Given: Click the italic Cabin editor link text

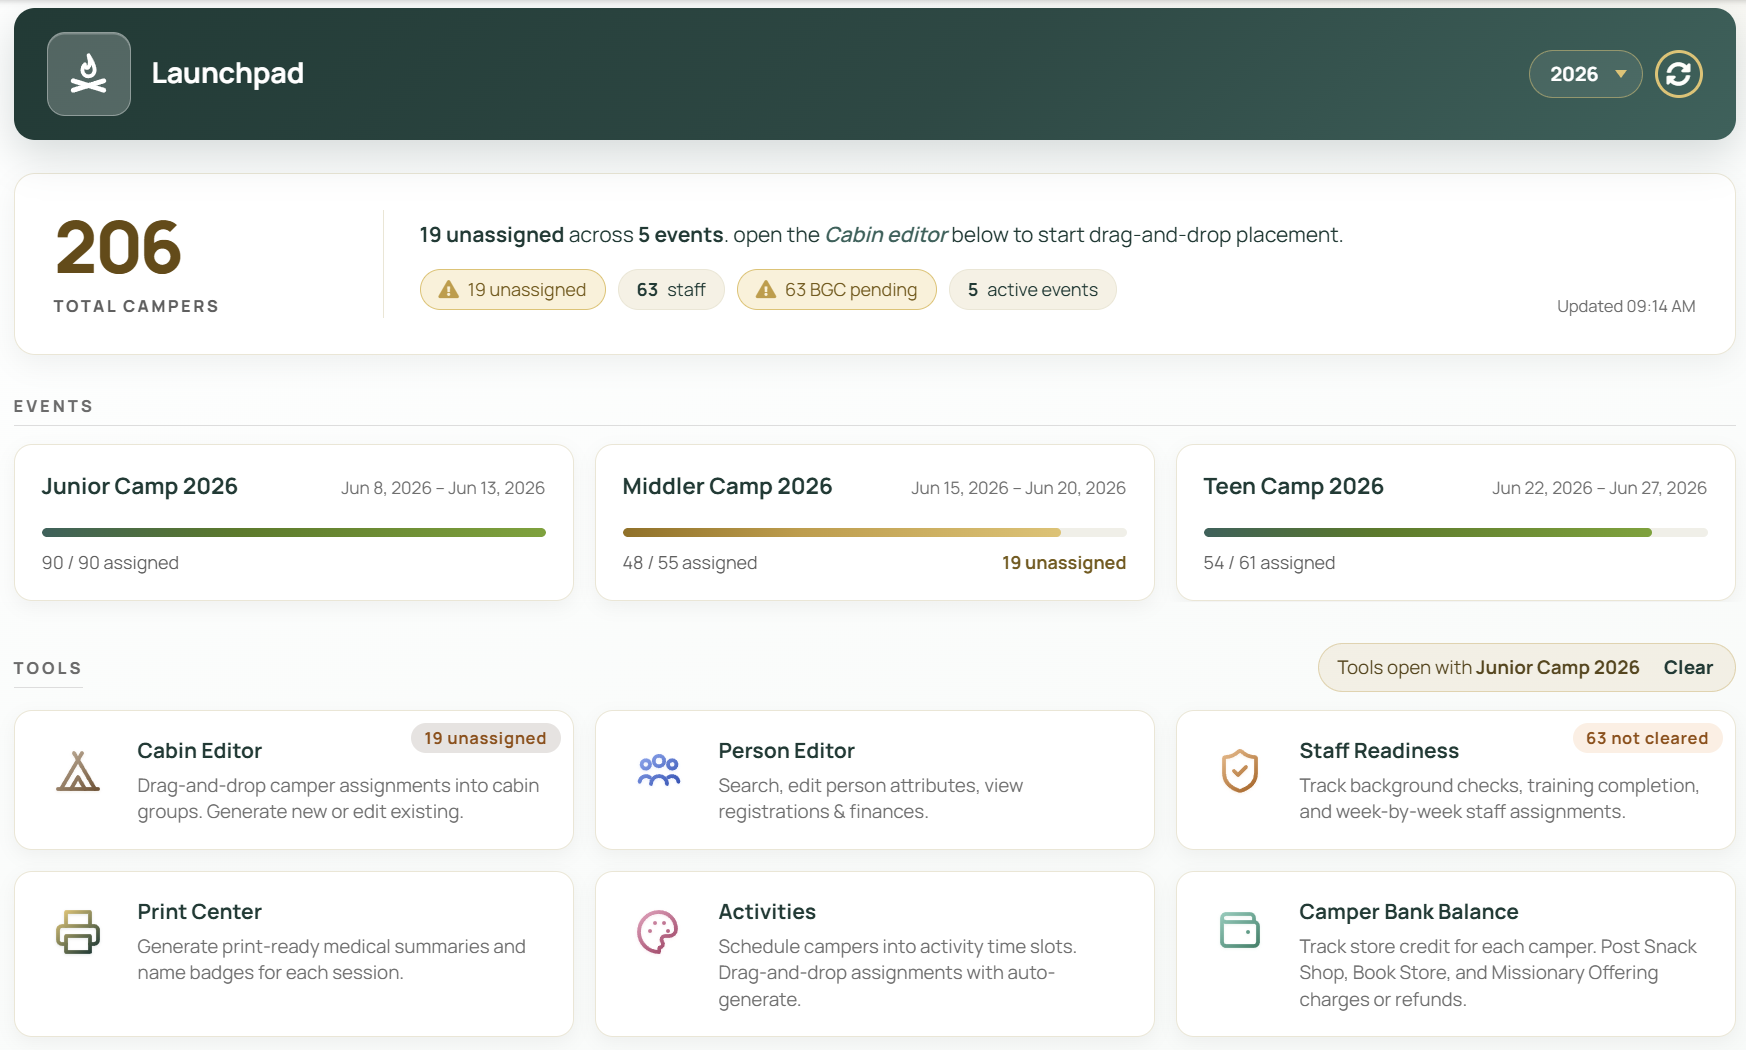Looking at the screenshot, I should [x=886, y=235].
